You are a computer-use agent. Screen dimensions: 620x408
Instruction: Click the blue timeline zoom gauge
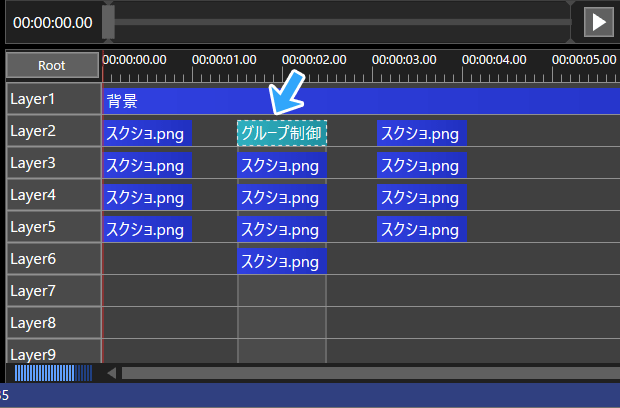53,373
